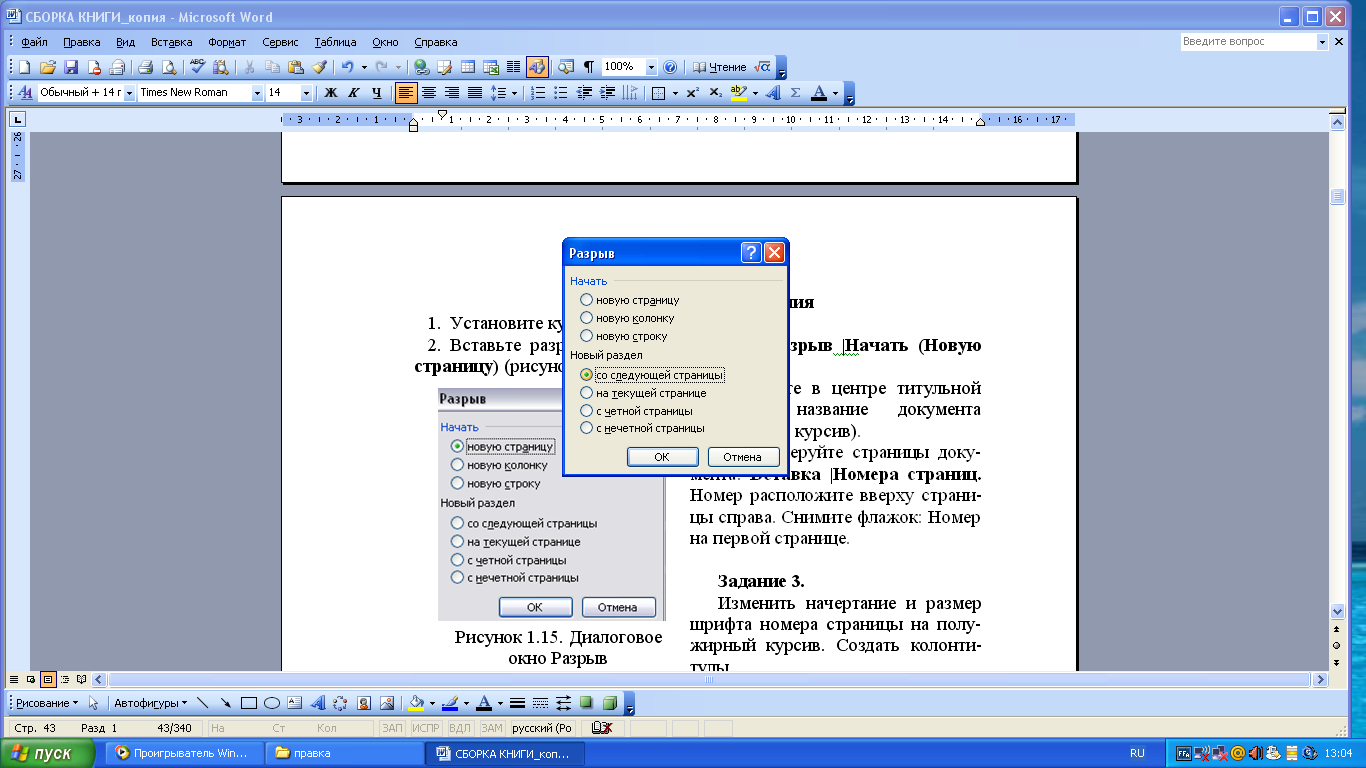Open undo history dropdown arrow
Image resolution: width=1366 pixels, height=768 pixels.
(363, 67)
